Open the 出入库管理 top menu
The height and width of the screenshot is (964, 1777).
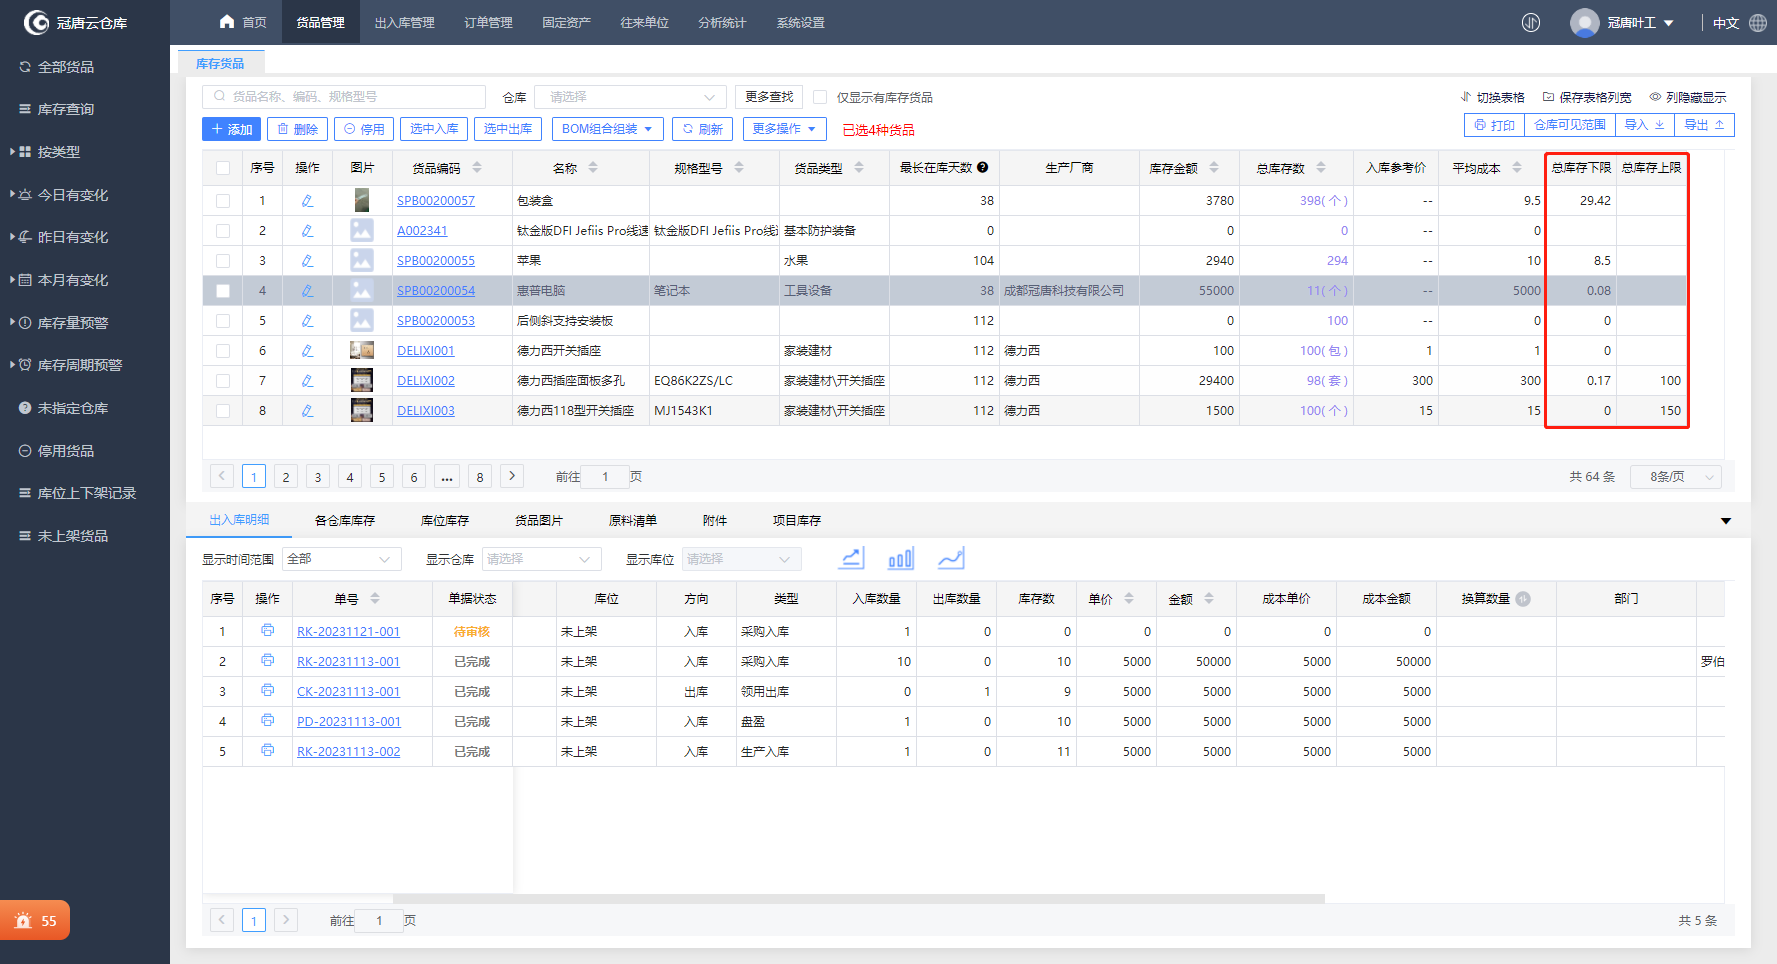point(404,23)
